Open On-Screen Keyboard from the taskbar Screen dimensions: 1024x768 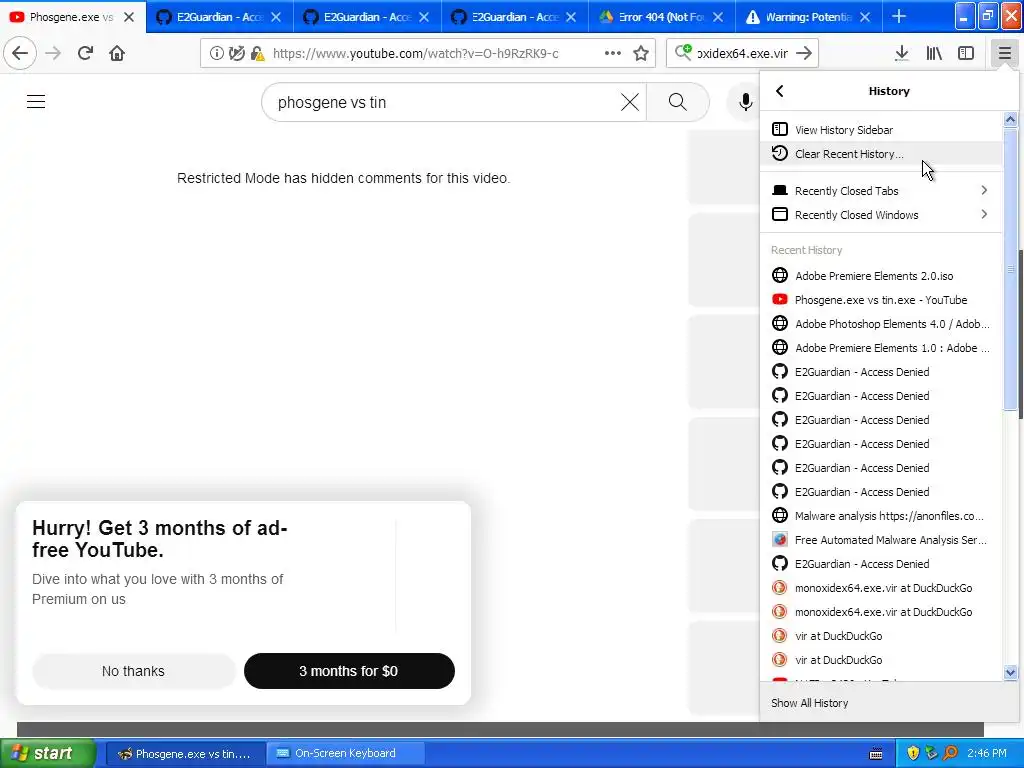345,754
